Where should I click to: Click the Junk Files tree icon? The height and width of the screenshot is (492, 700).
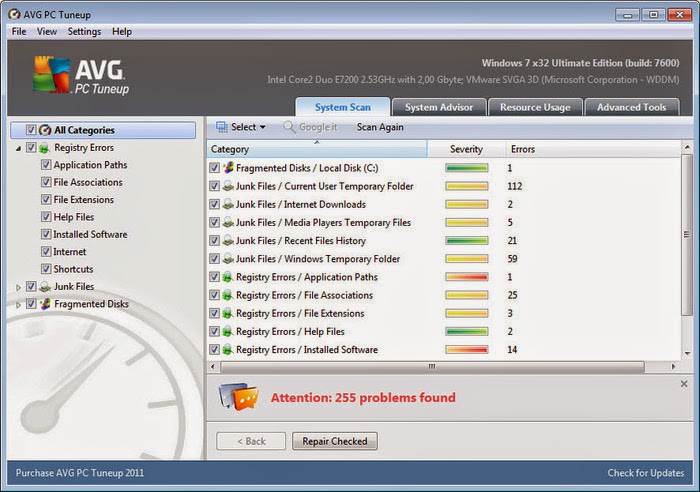click(44, 287)
